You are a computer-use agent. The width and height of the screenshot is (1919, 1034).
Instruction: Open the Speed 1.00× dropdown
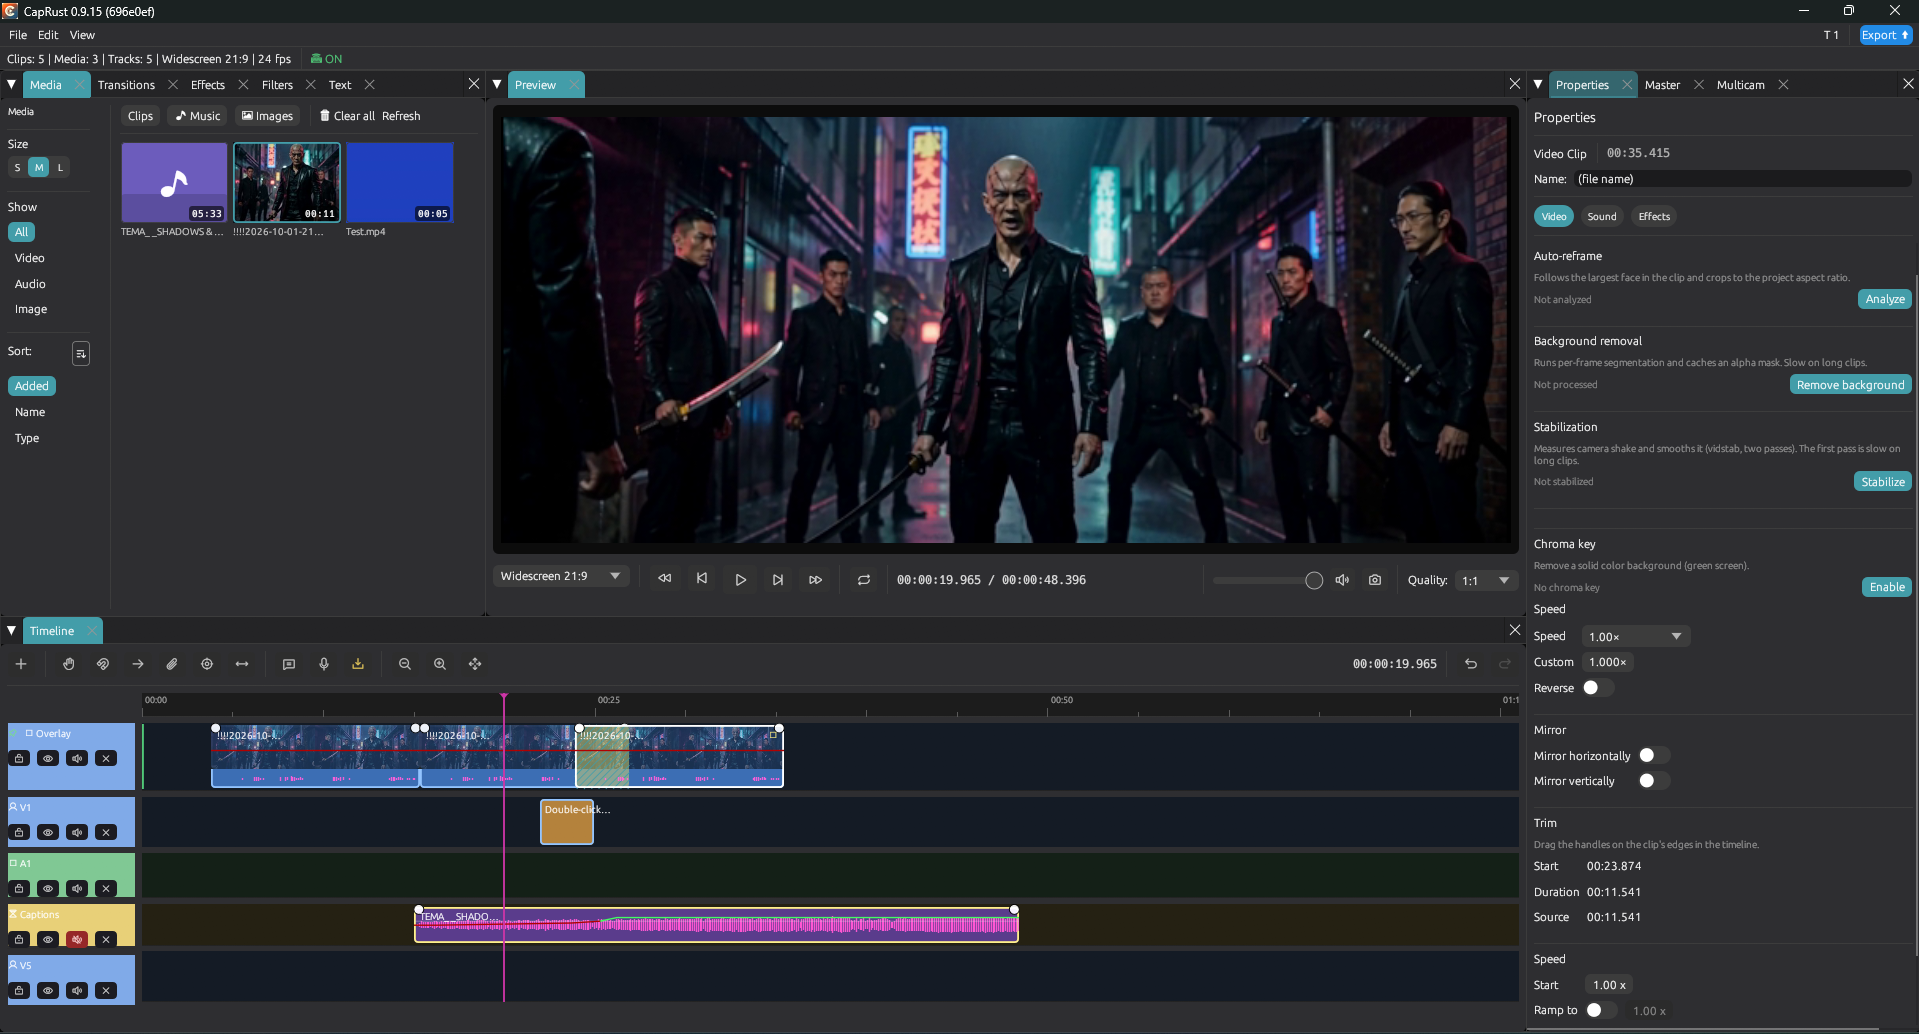1635,637
